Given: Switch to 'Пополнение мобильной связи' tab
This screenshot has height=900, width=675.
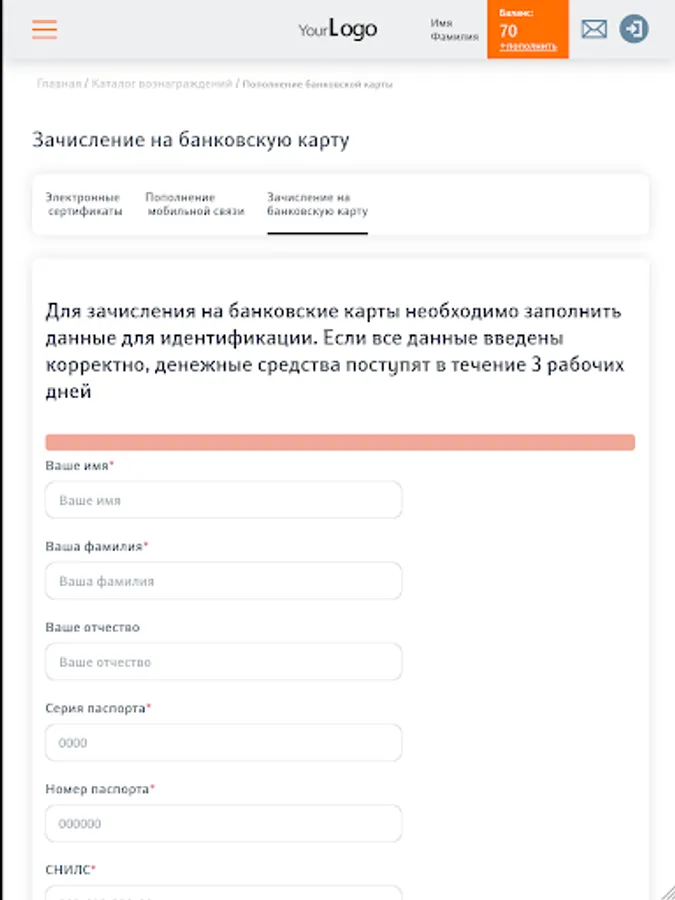Looking at the screenshot, I should click(195, 204).
